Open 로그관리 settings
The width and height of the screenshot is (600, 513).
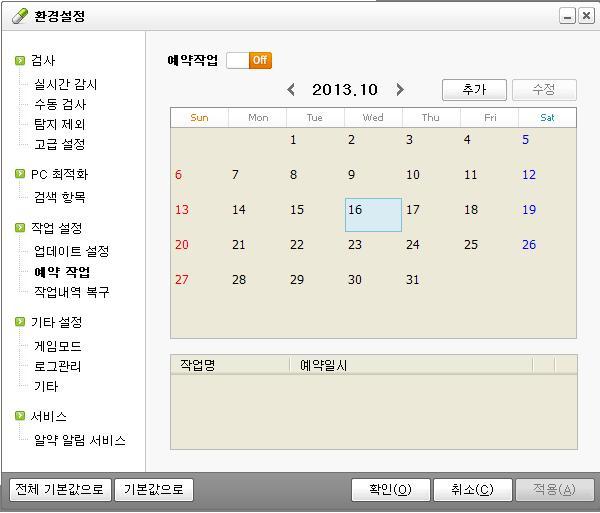[57, 366]
